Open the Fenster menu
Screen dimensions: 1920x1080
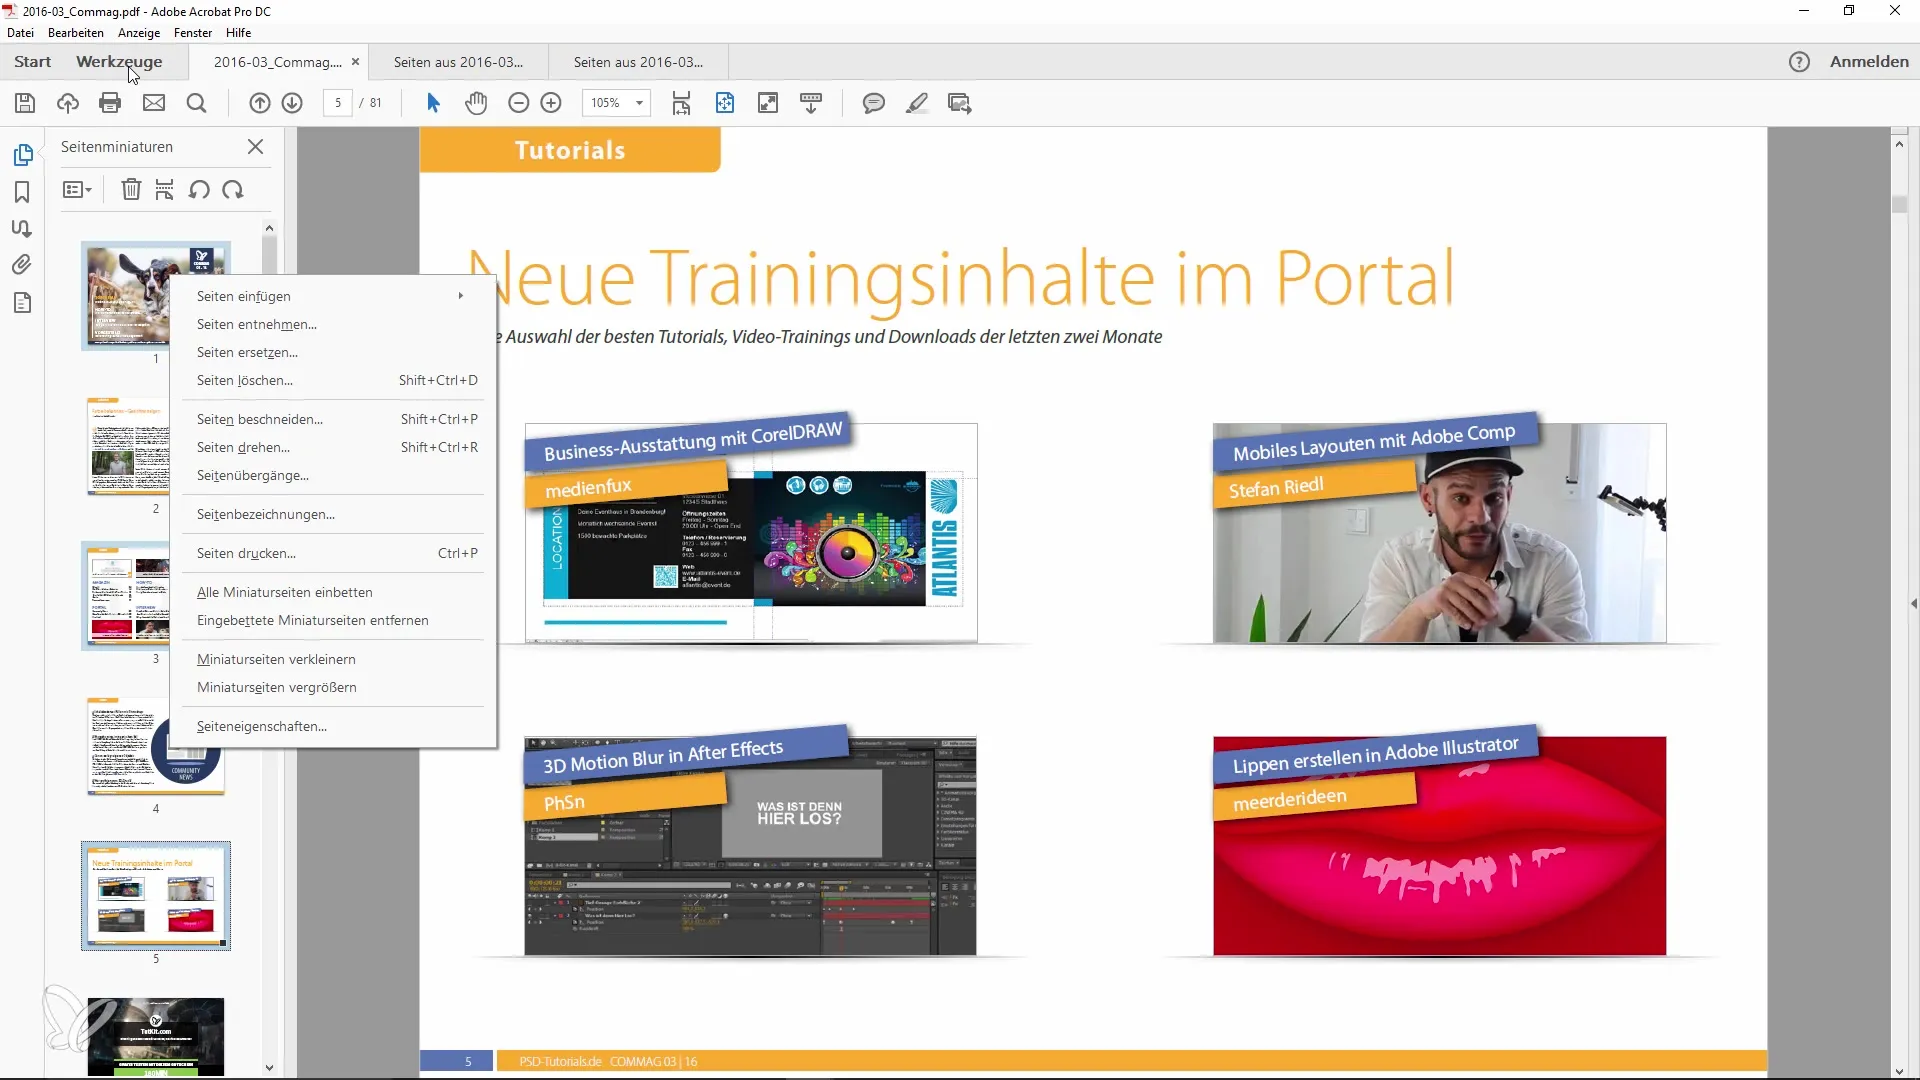point(193,33)
